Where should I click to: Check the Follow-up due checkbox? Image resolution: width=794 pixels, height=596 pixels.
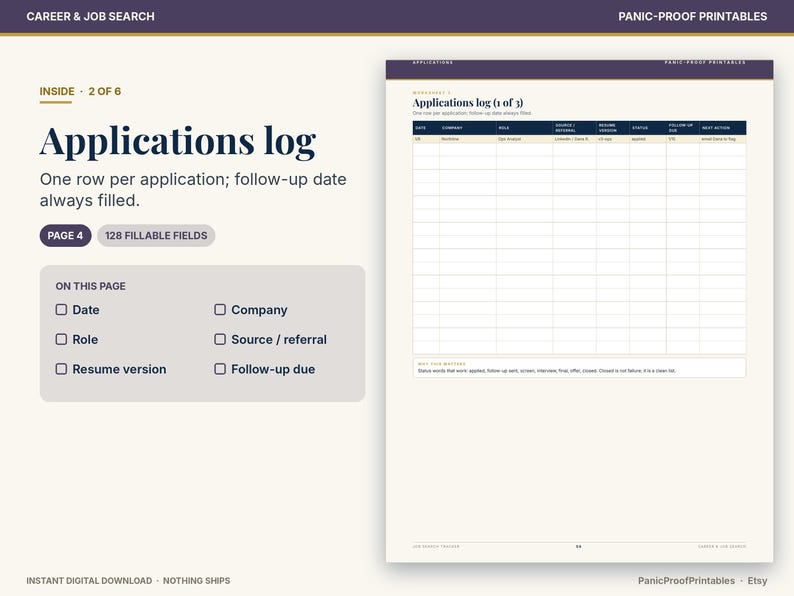(220, 369)
